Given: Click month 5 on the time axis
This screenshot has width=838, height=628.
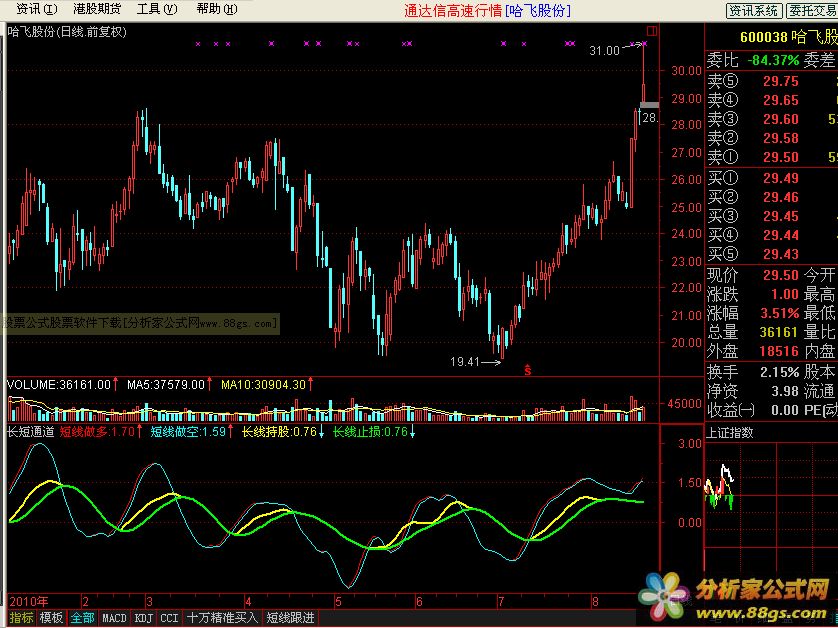Looking at the screenshot, I should click(338, 602).
